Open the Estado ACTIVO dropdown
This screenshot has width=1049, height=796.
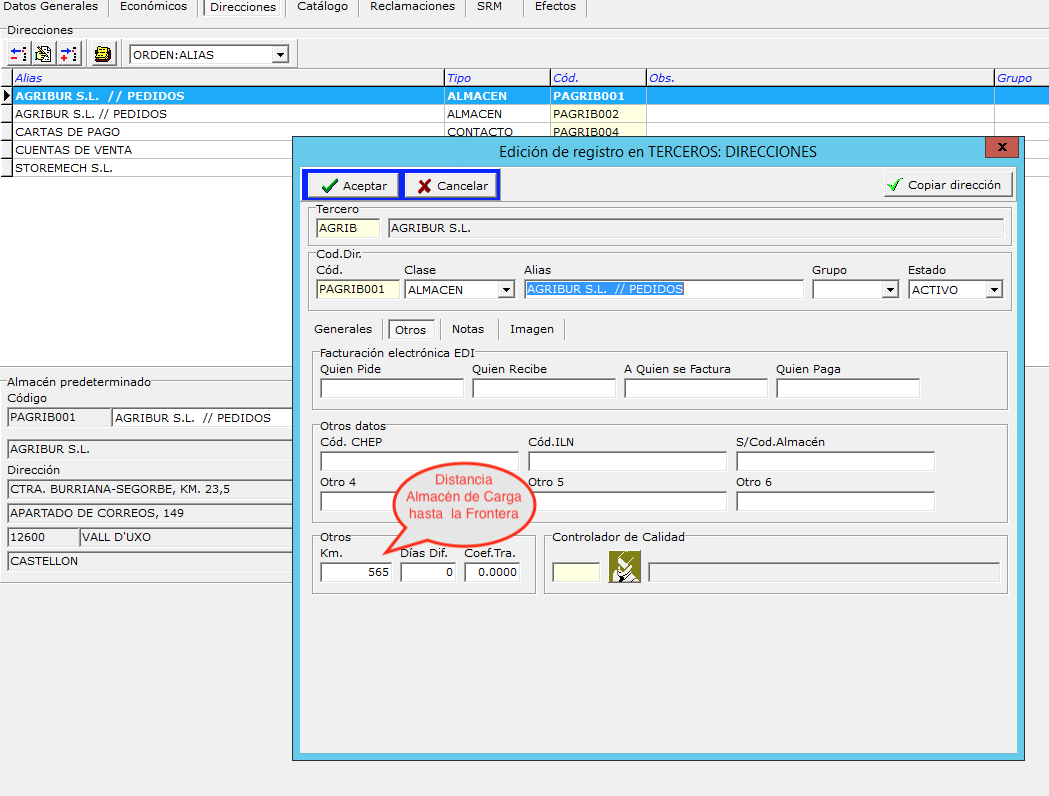tap(994, 290)
